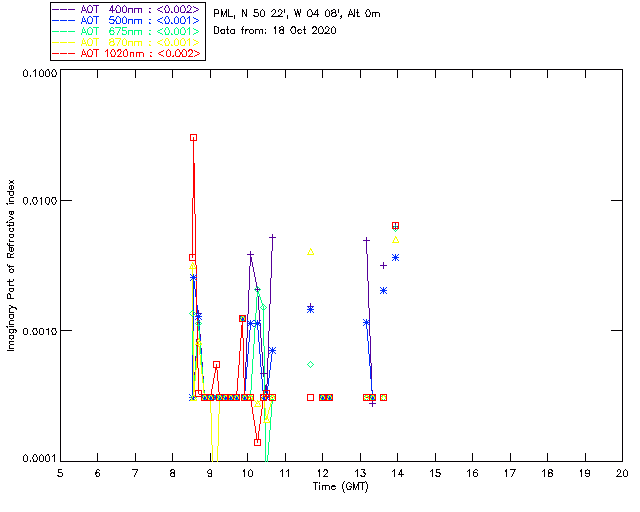Viewport: 640px width, 512px height.
Task: Click the blue asterisk marker at 14 hours
Action: 395,258
